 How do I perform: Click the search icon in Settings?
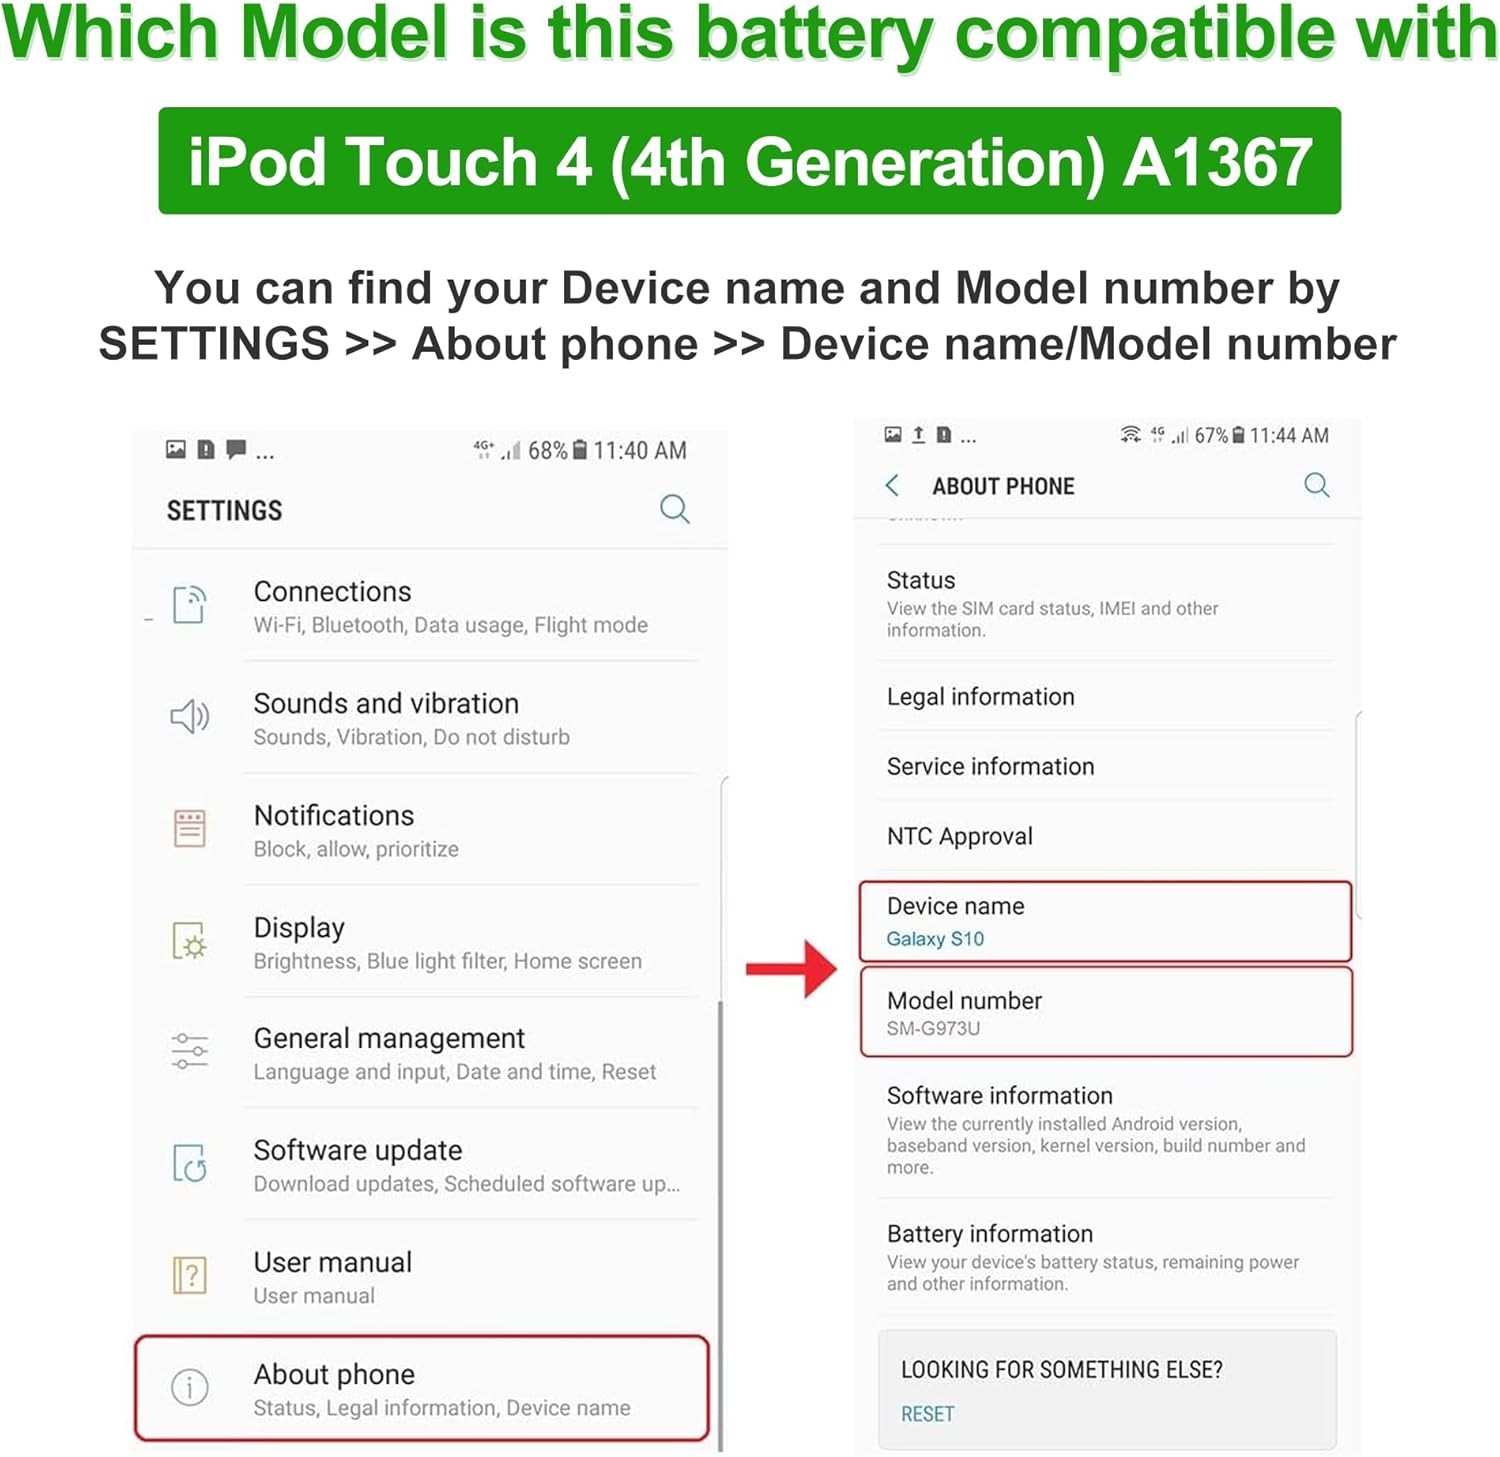[675, 509]
